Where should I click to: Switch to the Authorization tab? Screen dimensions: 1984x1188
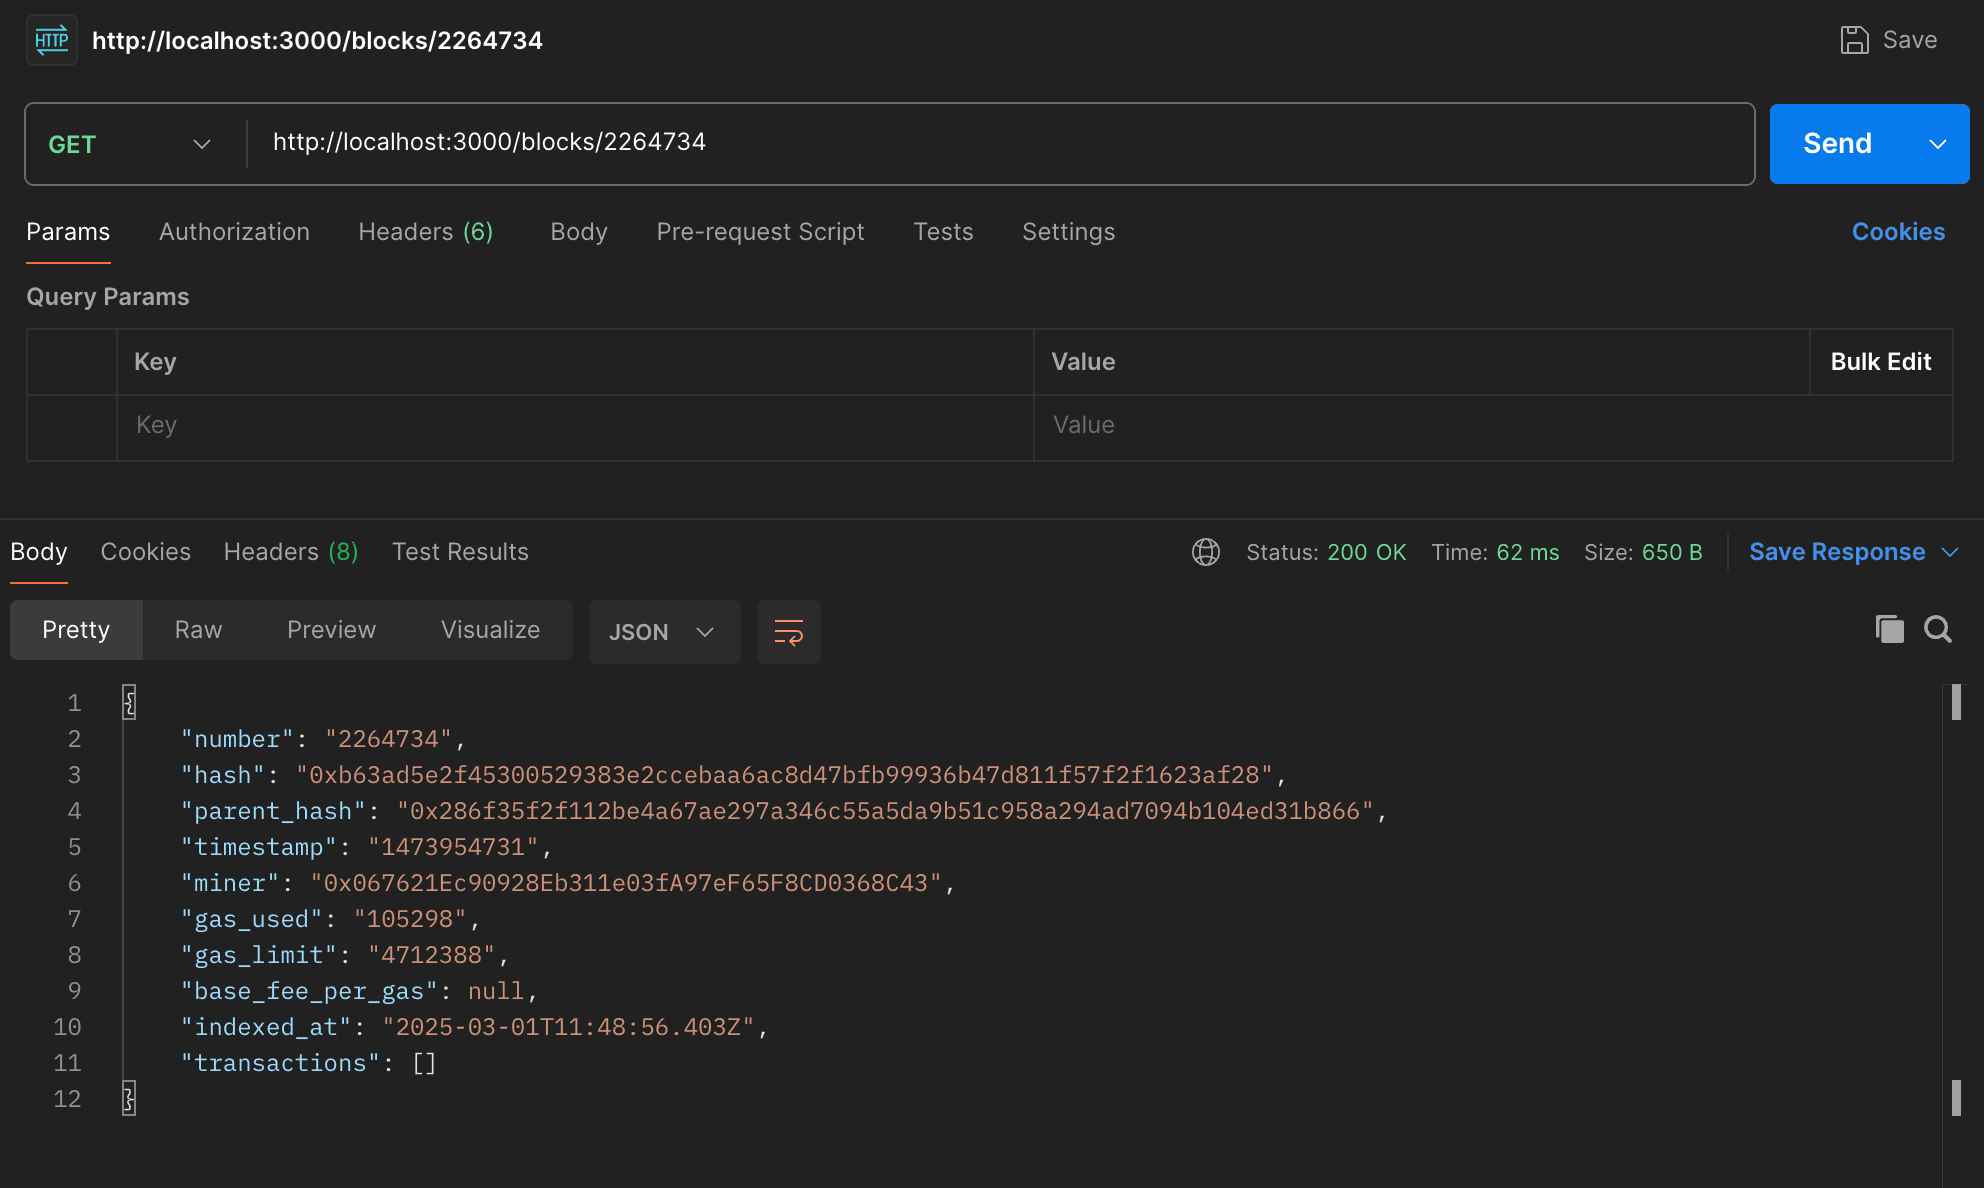234,232
